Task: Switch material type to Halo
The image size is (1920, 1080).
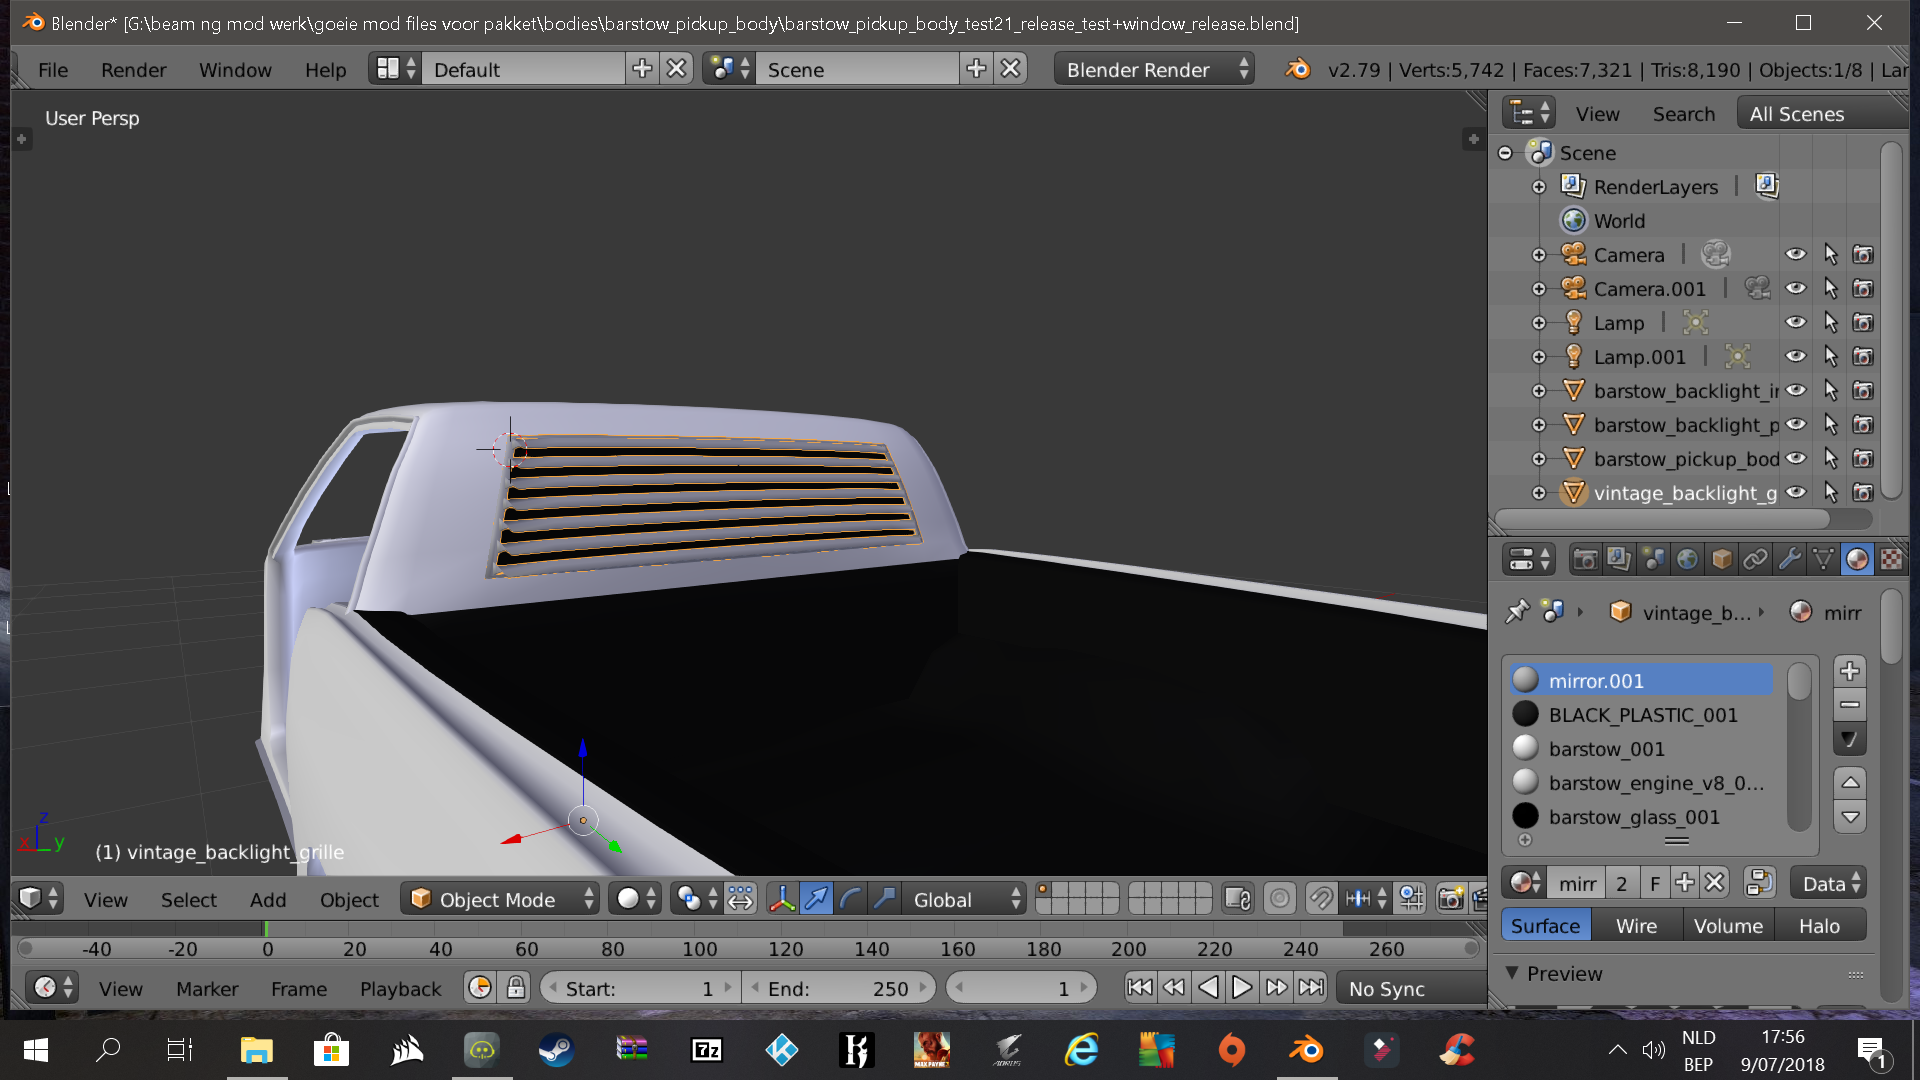Action: tap(1819, 925)
